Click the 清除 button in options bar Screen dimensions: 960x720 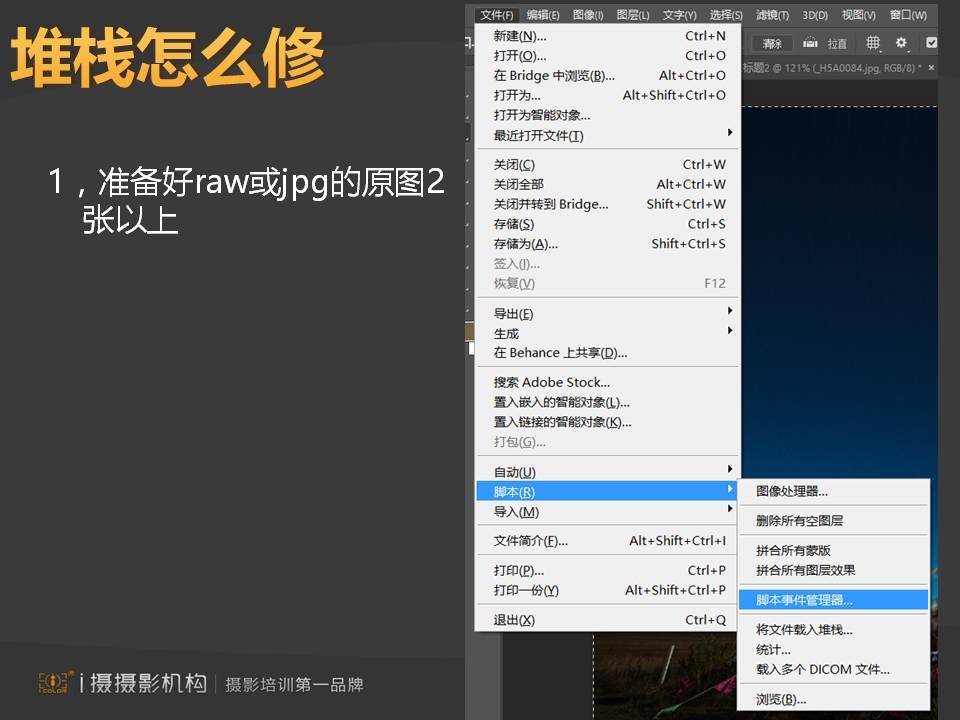(772, 43)
